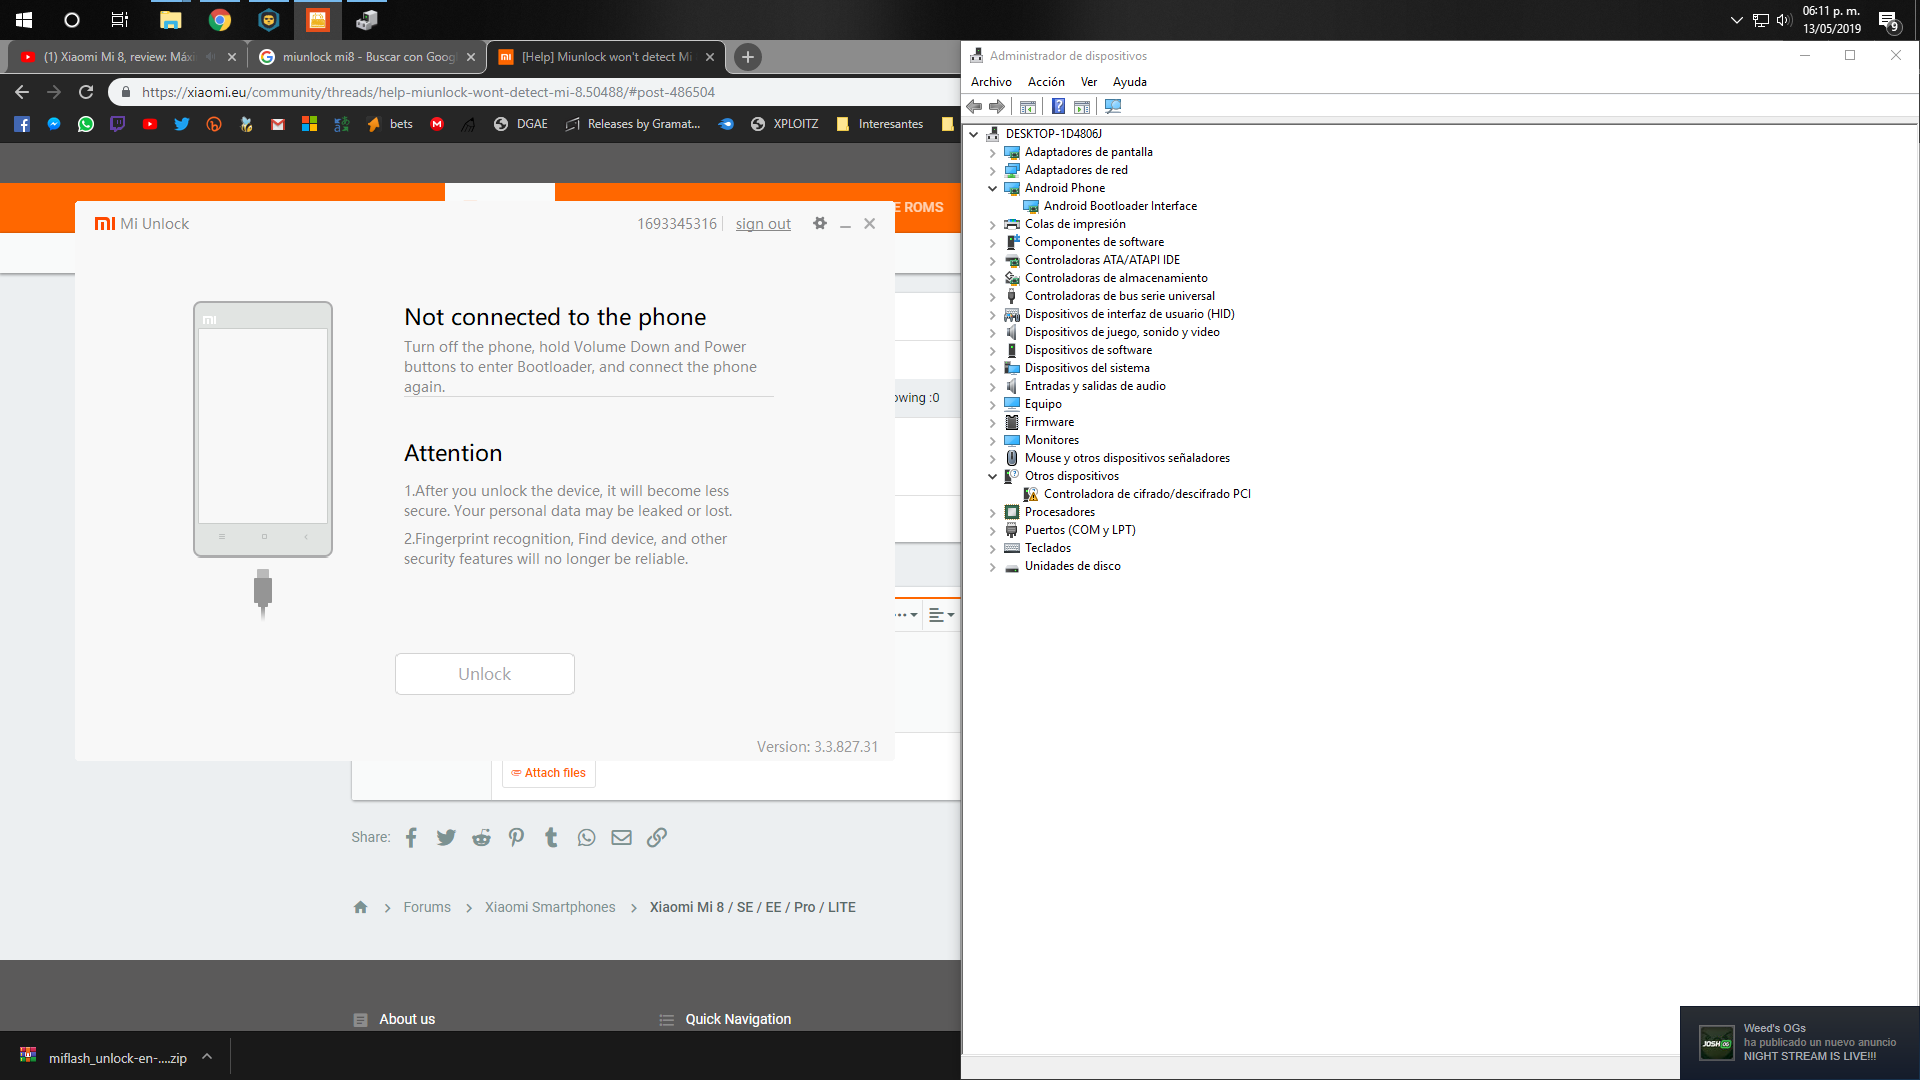Screen dimensions: 1920x1080
Task: Expand the Procesadores node
Action: tap(992, 512)
